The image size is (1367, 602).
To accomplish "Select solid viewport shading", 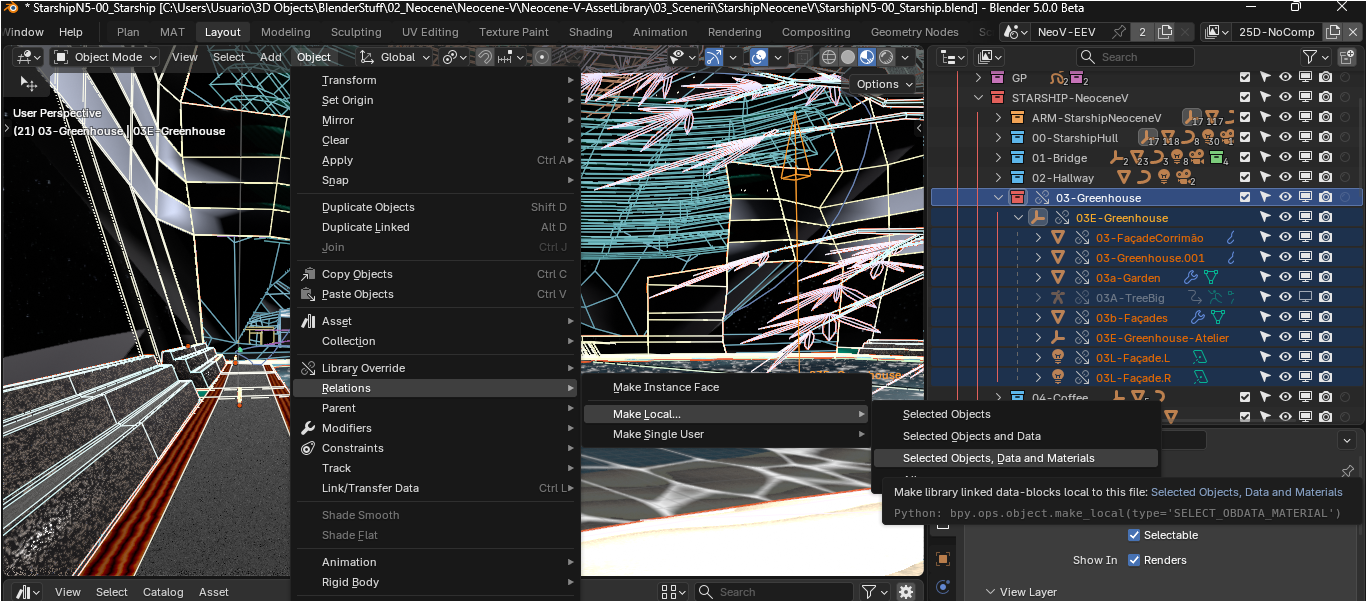I will pos(848,57).
